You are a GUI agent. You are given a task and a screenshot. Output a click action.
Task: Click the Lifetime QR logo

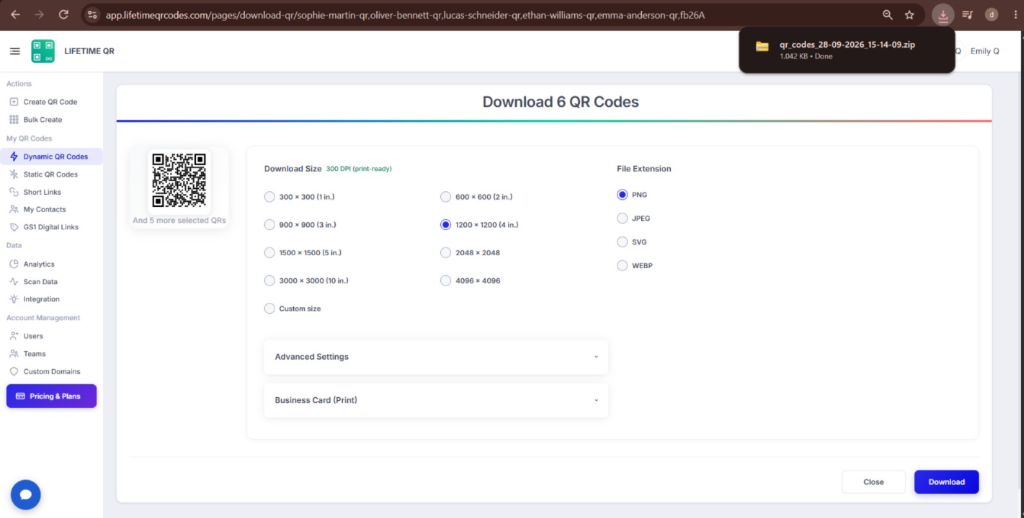click(x=43, y=51)
